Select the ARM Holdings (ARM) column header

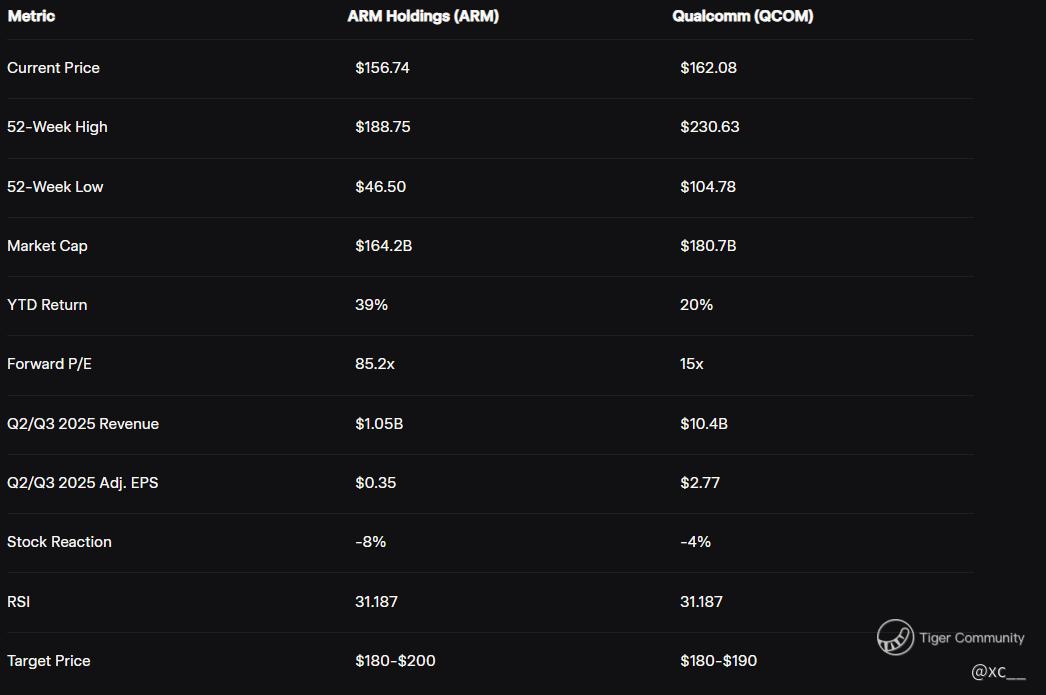pos(423,16)
